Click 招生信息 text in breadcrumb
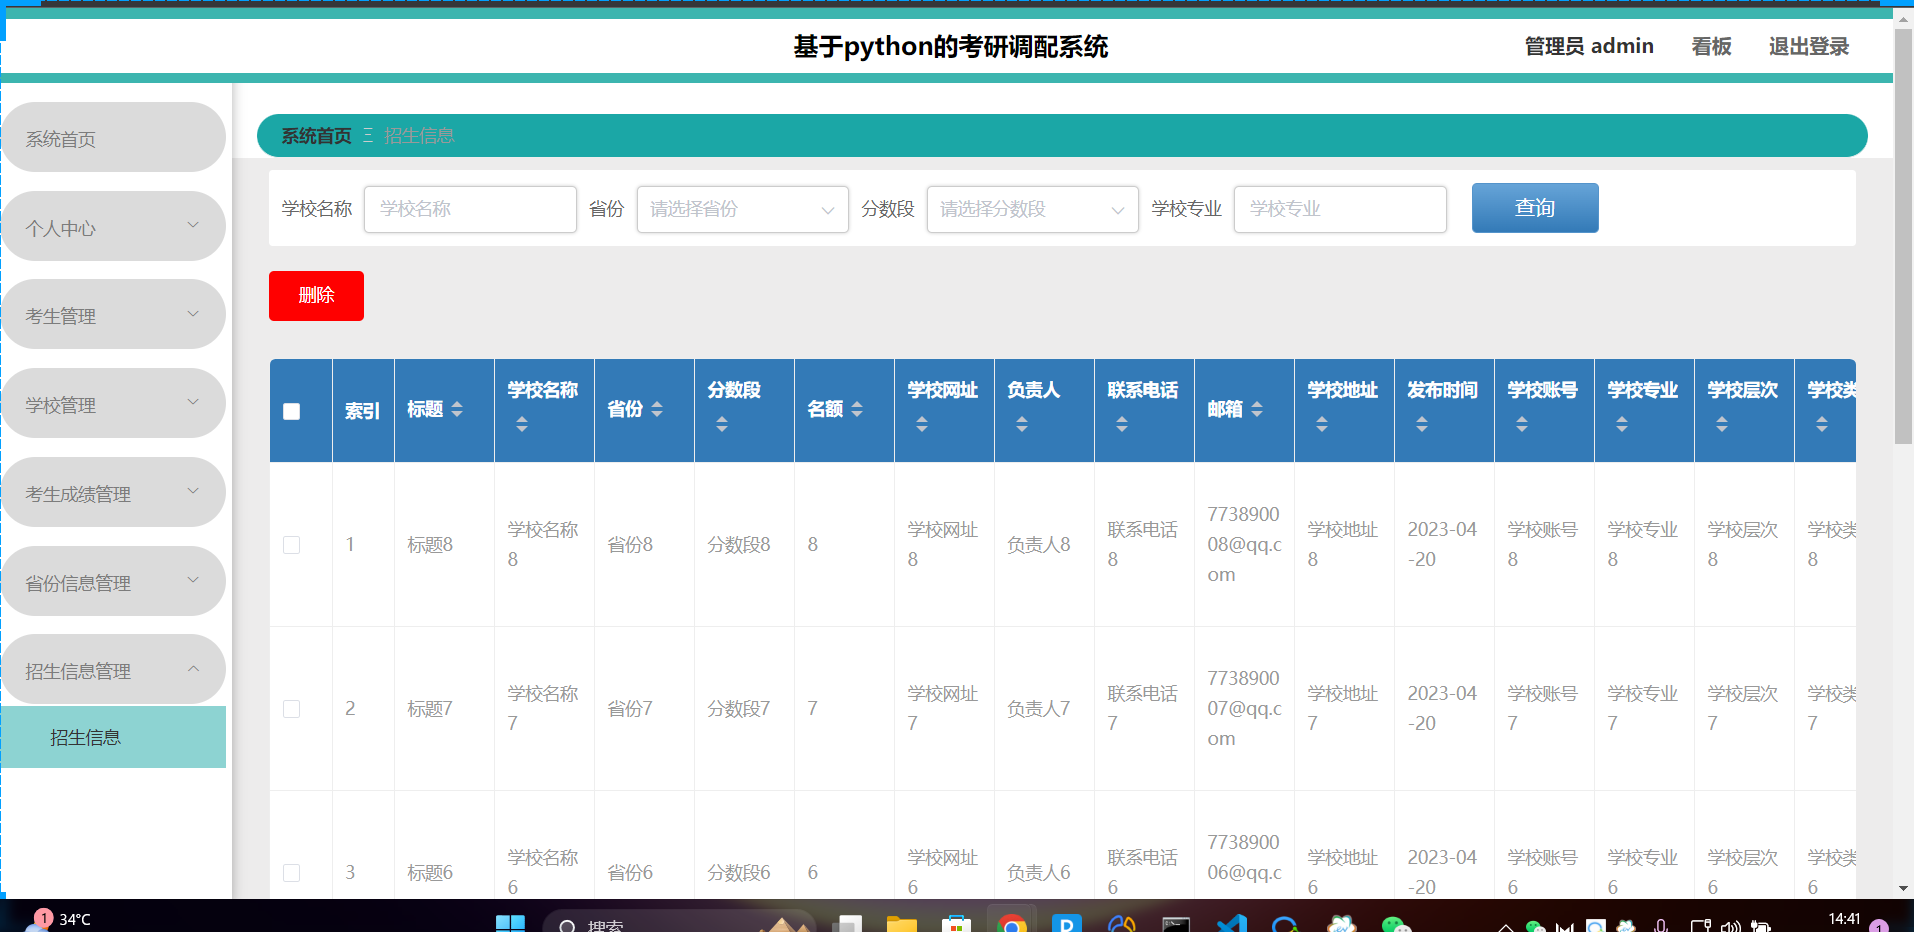Screen dimensions: 1914x932 pyautogui.click(x=419, y=136)
